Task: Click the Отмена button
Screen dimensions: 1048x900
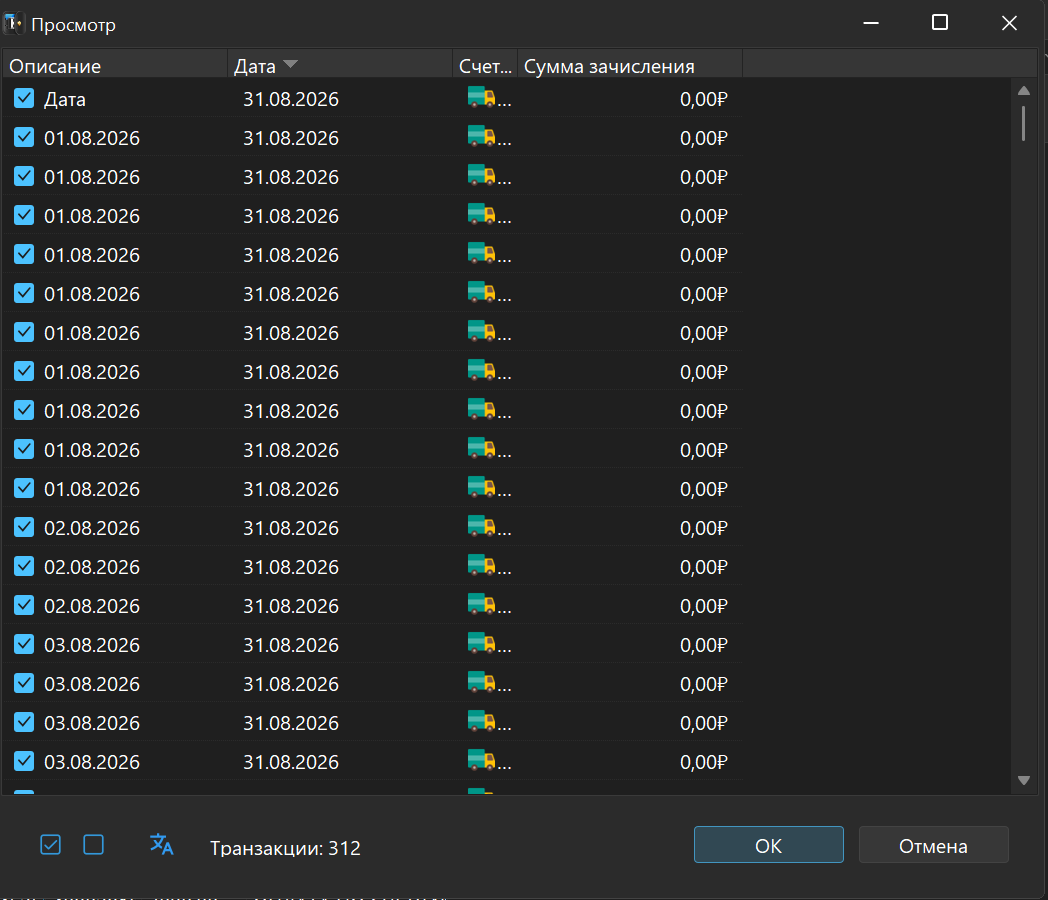Action: tap(933, 845)
